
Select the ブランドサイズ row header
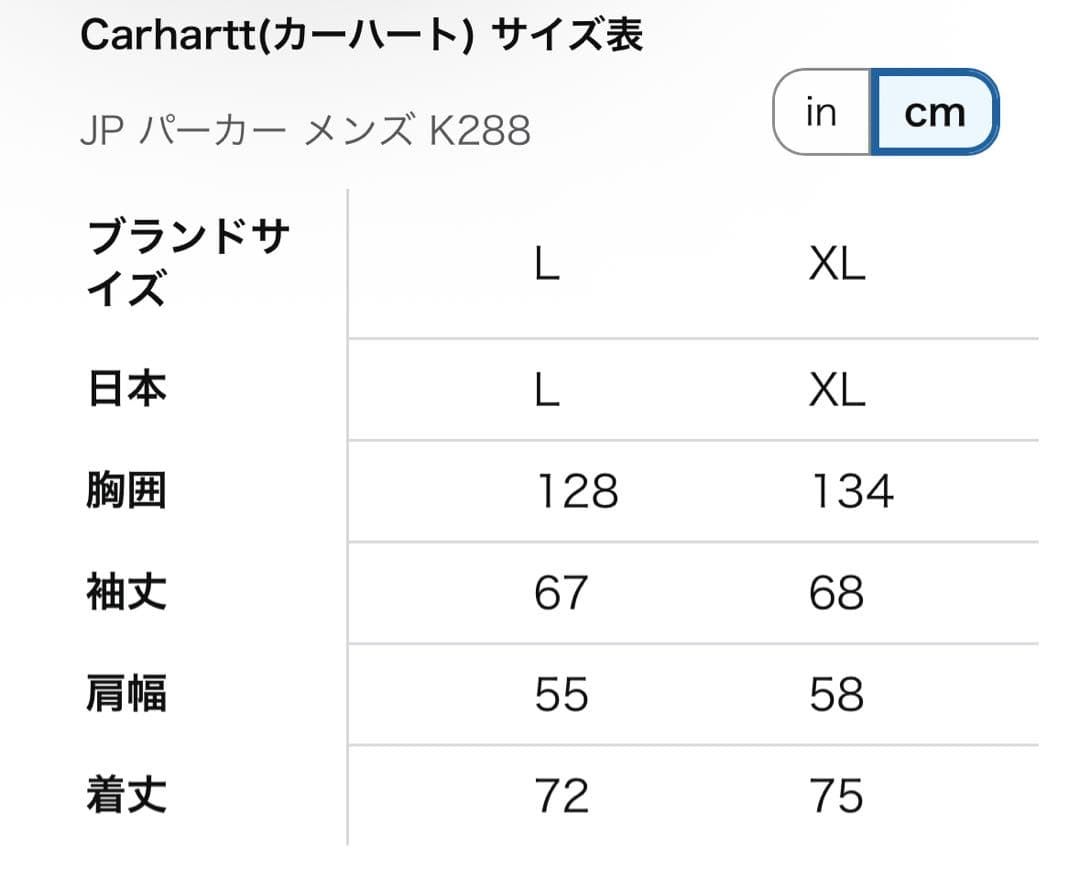pos(188,264)
